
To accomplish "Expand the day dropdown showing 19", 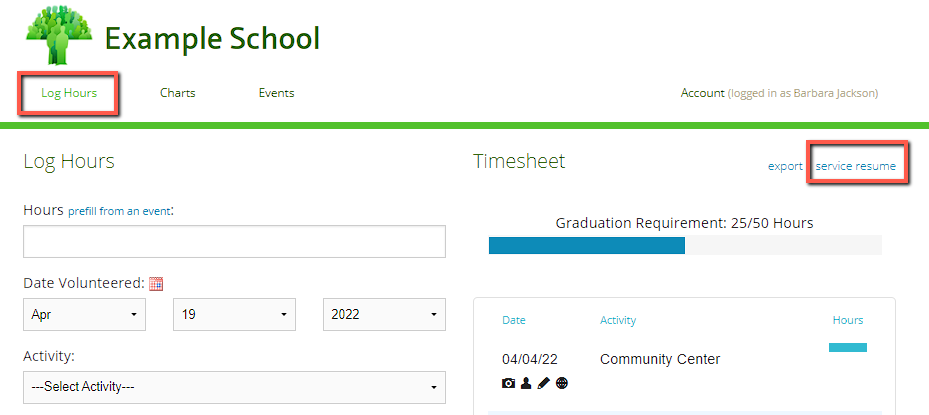I will coord(234,314).
